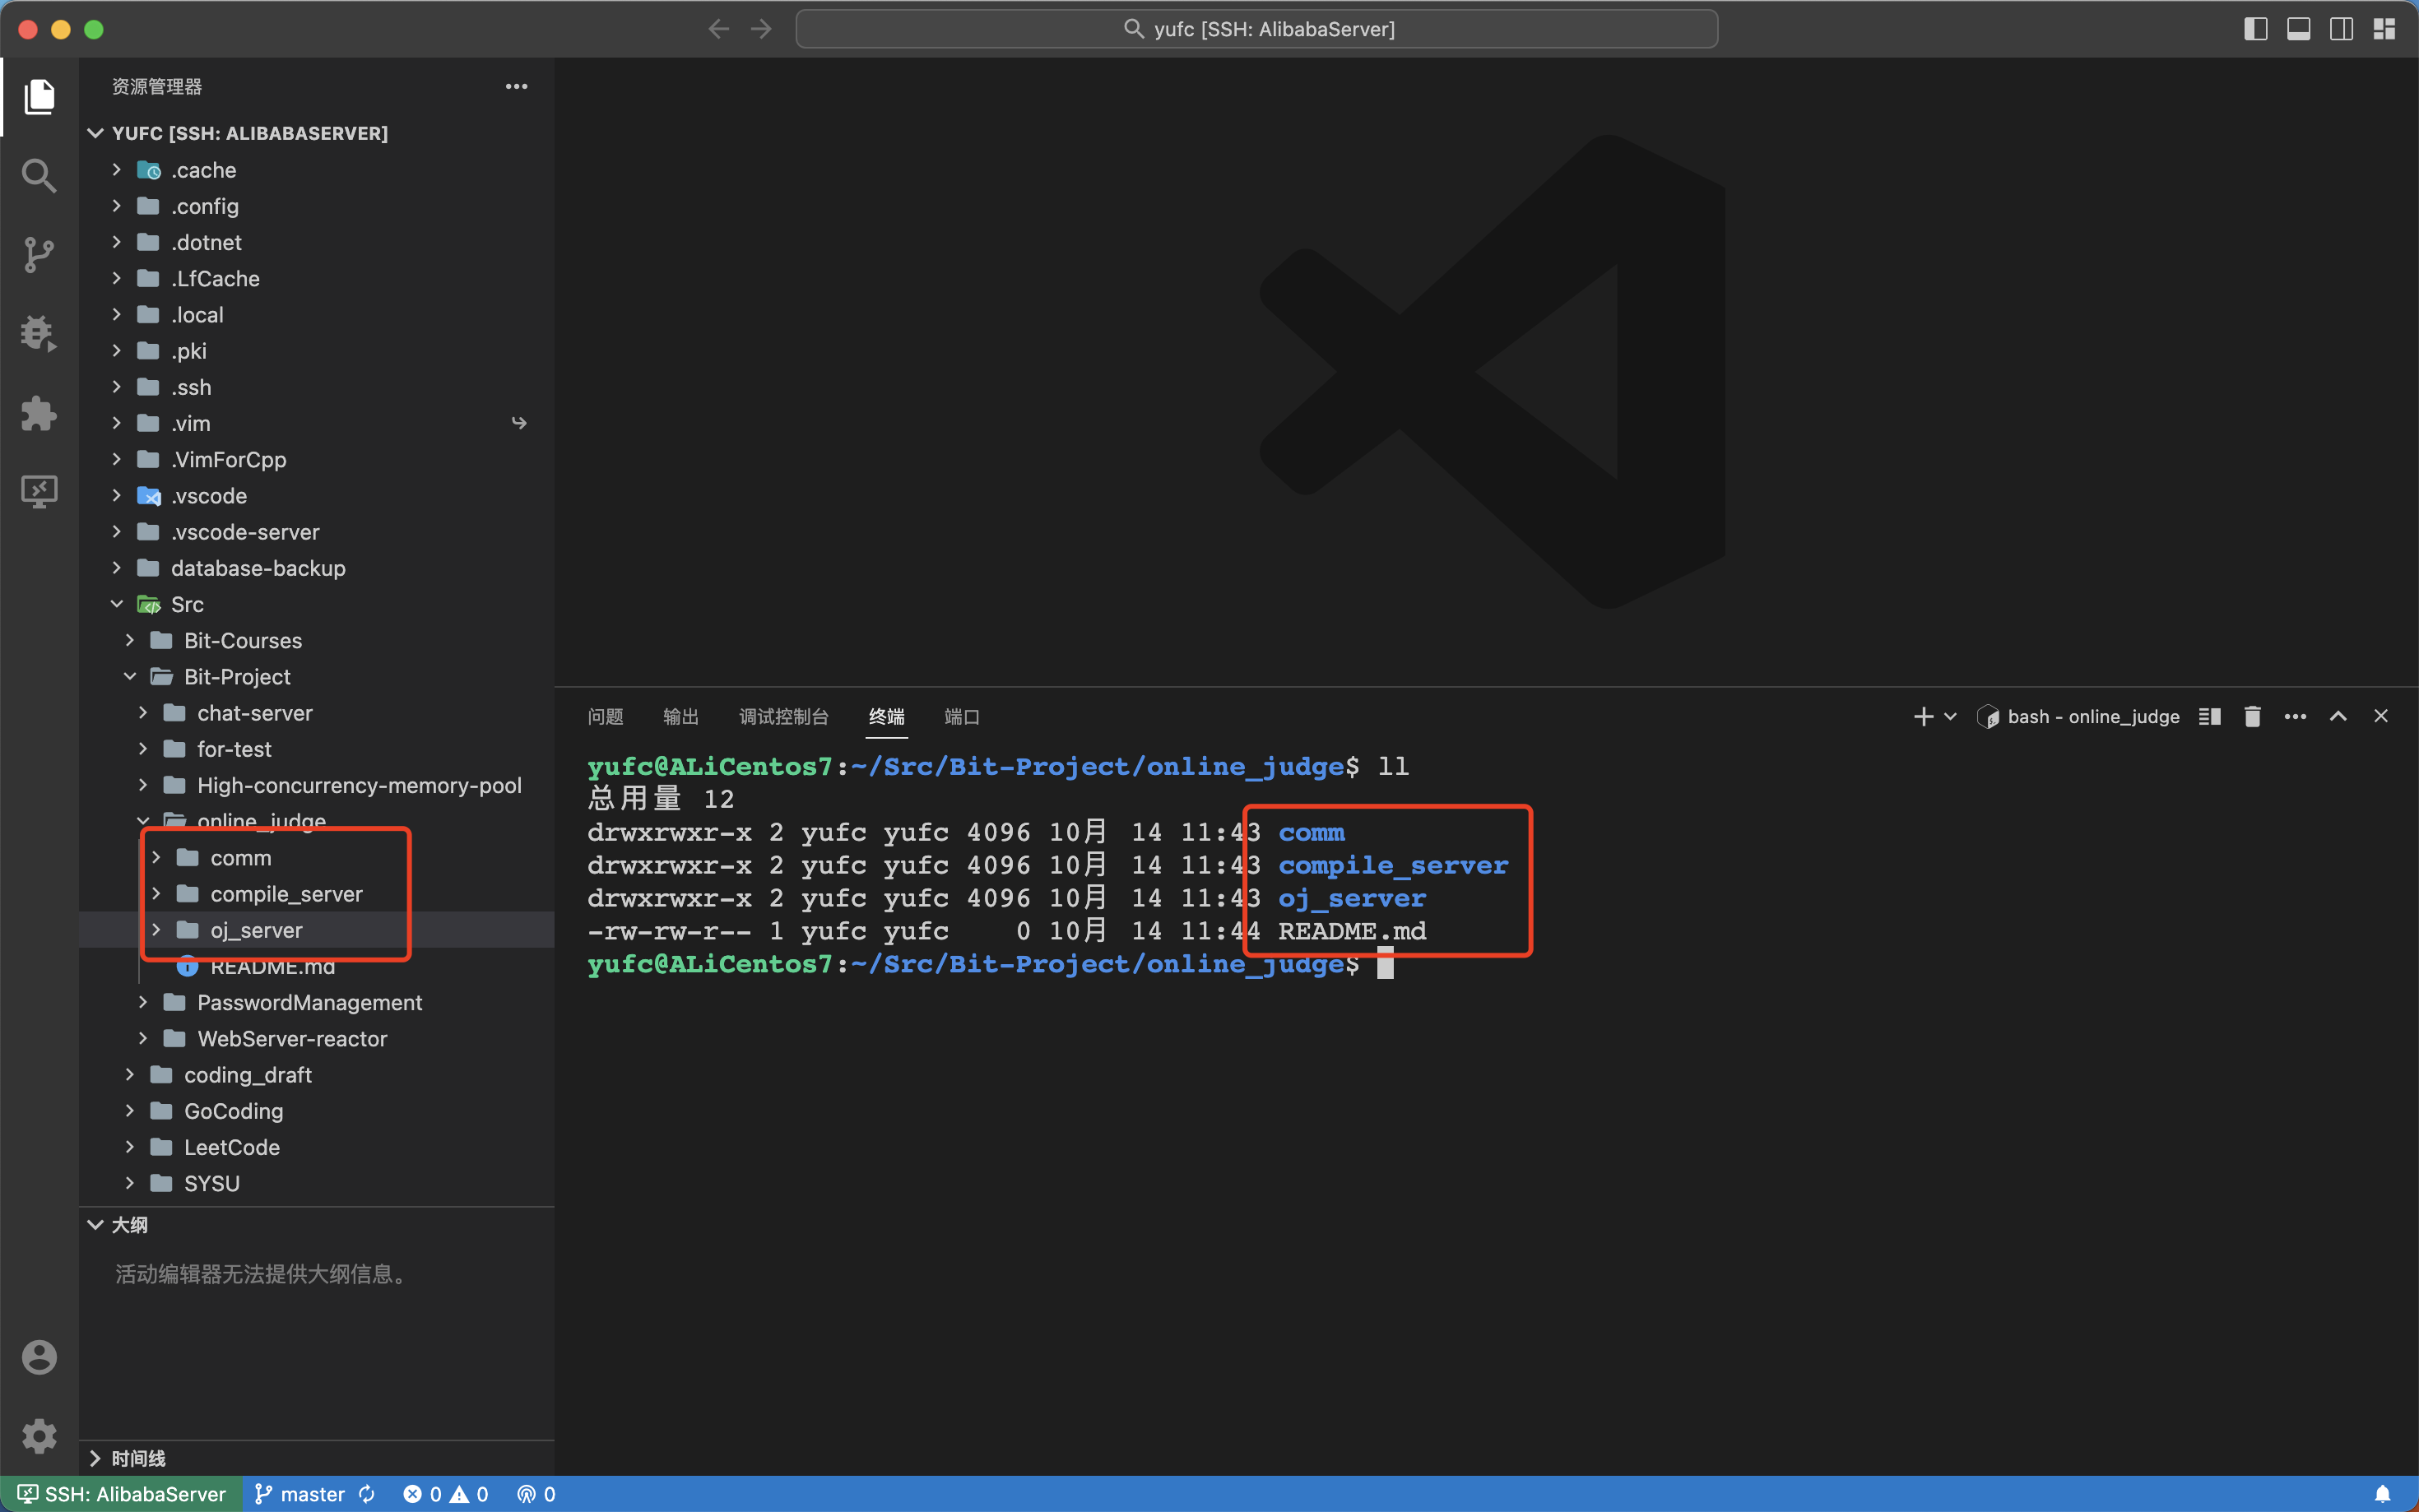Switch to the 终端 tab

pos(887,716)
